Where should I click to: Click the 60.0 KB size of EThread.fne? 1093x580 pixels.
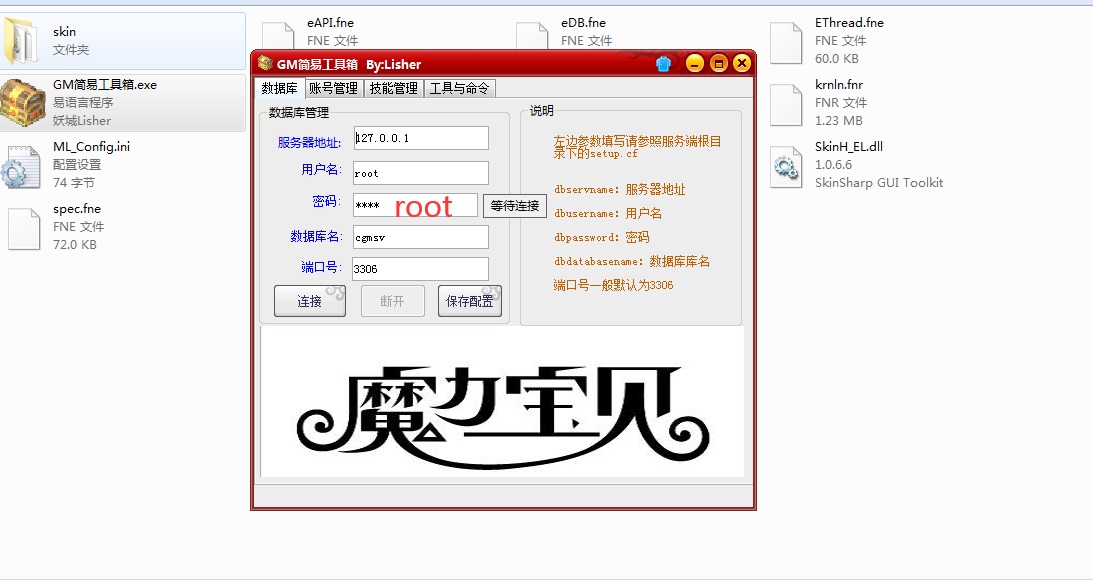point(836,59)
